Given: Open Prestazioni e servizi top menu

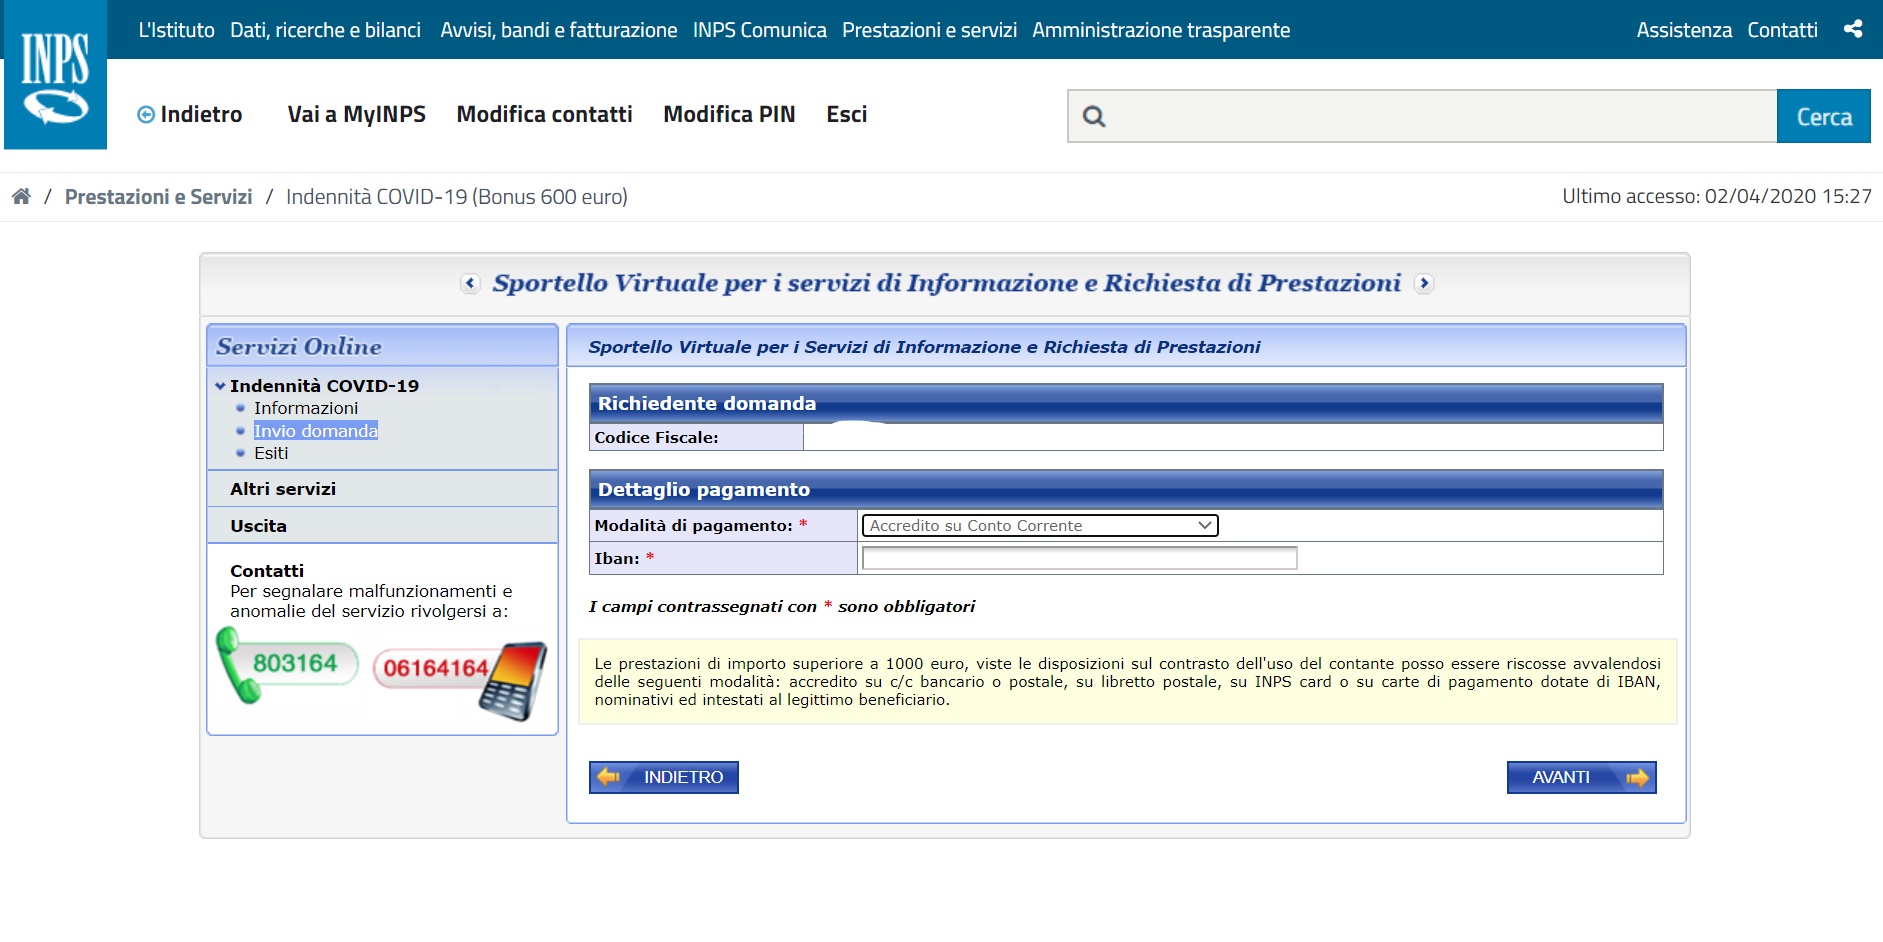Looking at the screenshot, I should [x=929, y=30].
